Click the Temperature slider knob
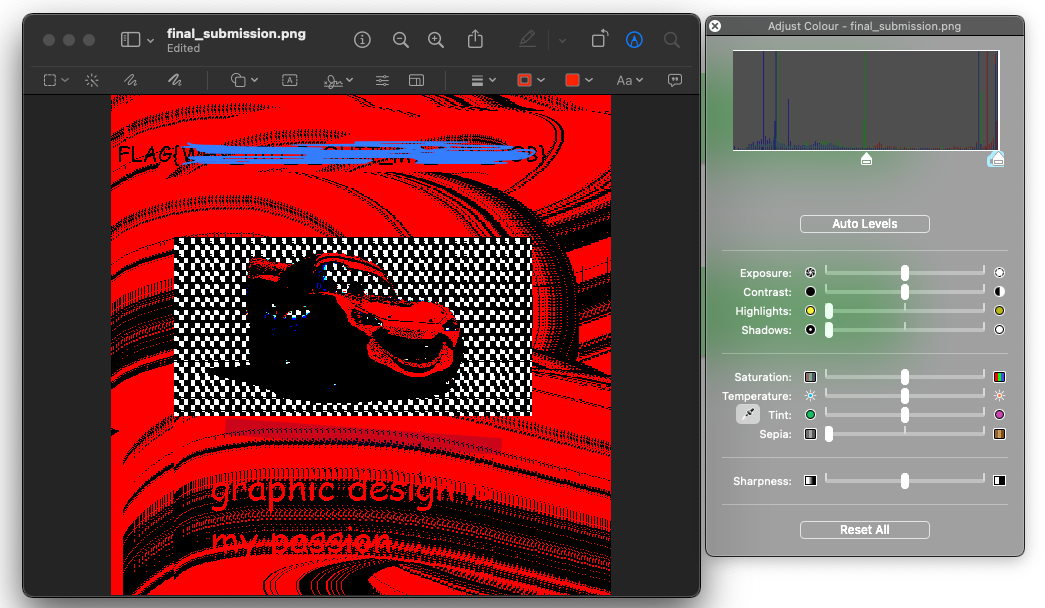The image size is (1045, 608). pos(904,396)
